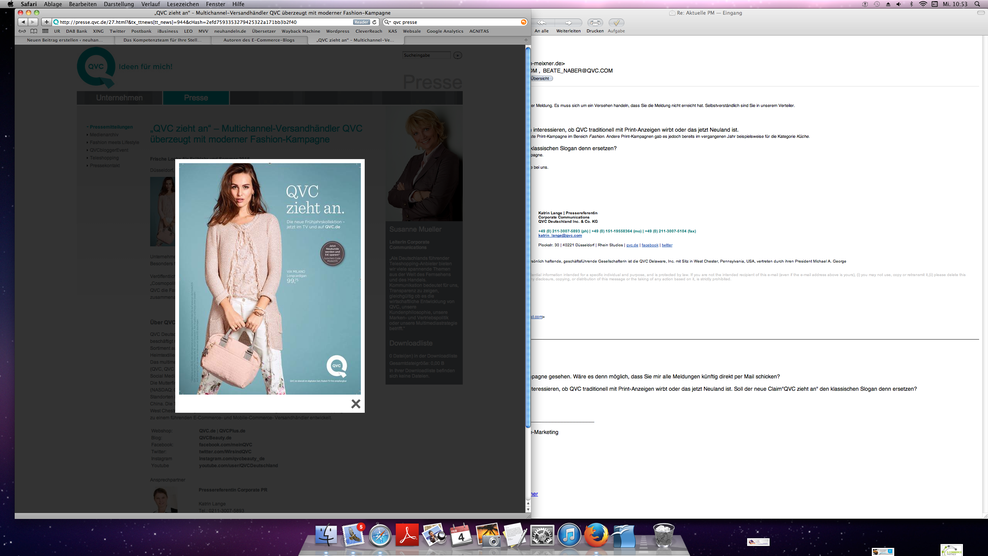The height and width of the screenshot is (556, 988).
Task: Click the 'qvc presse' search field
Action: pyautogui.click(x=454, y=22)
